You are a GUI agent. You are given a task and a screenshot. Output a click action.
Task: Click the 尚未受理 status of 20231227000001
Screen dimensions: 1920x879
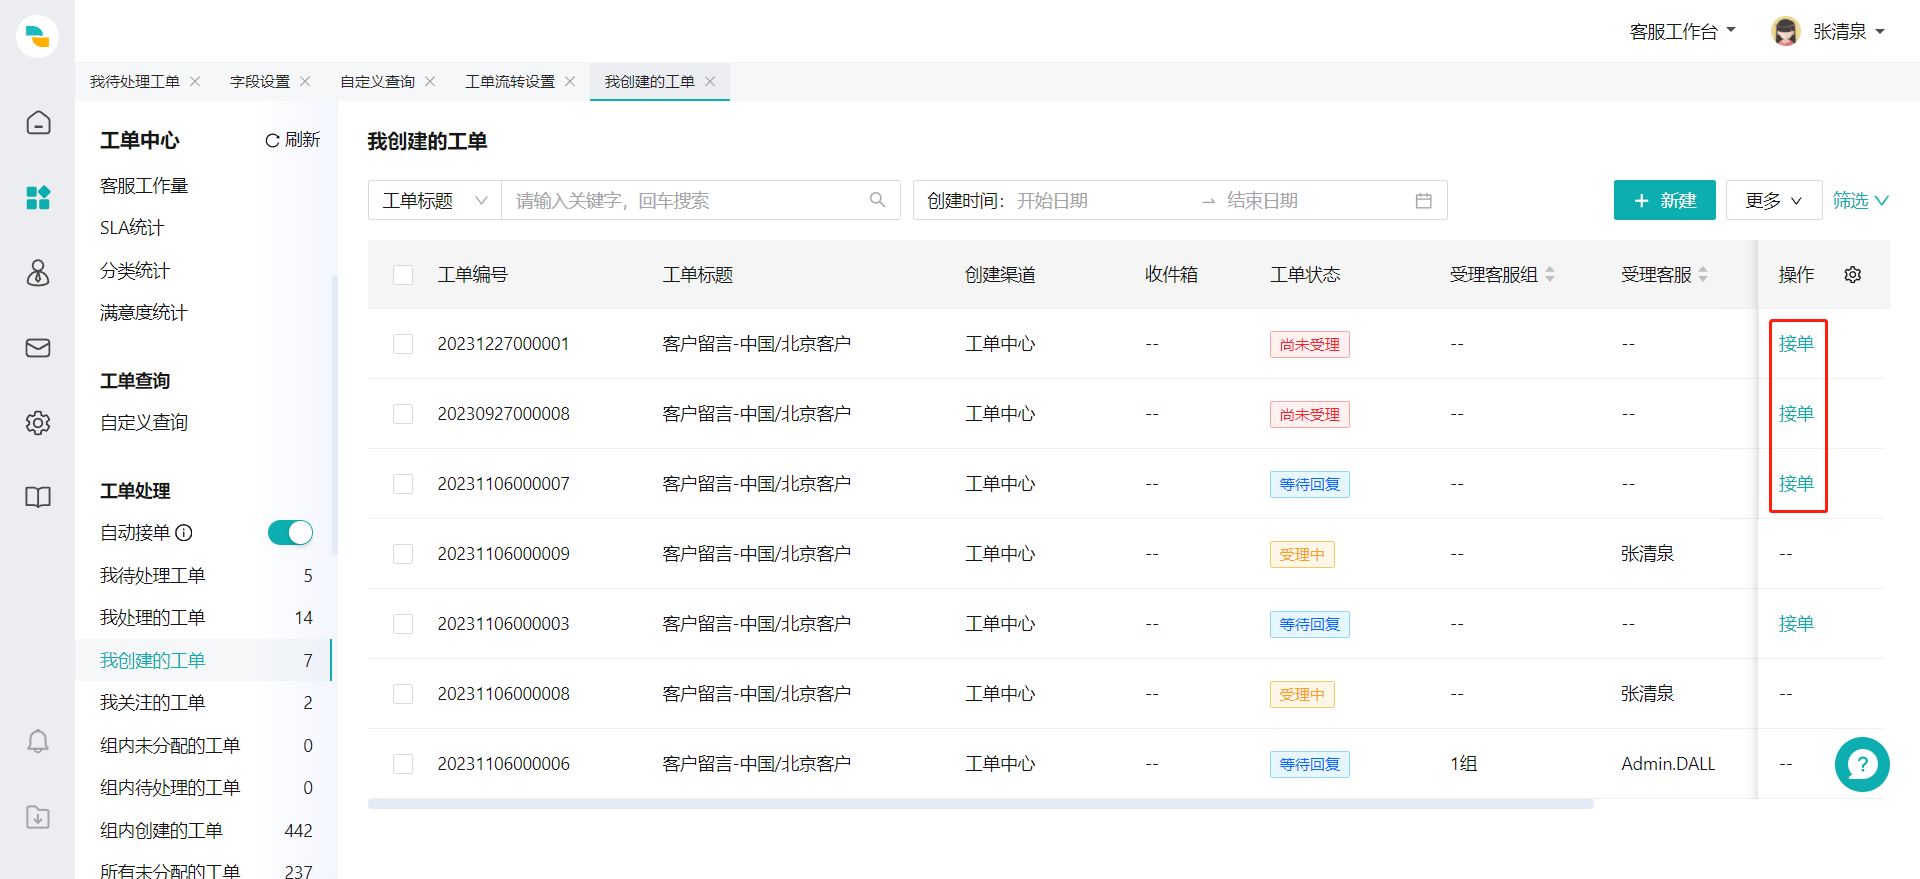1309,344
